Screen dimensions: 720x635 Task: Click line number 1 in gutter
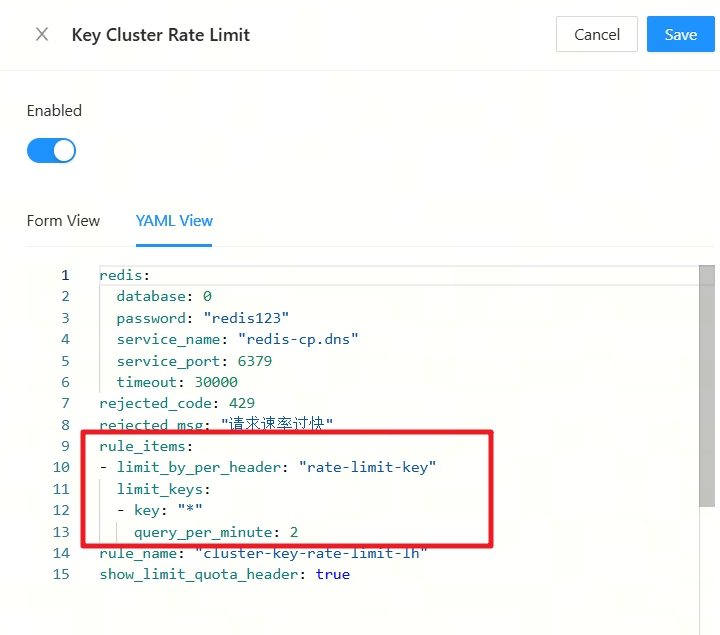pyautogui.click(x=65, y=275)
